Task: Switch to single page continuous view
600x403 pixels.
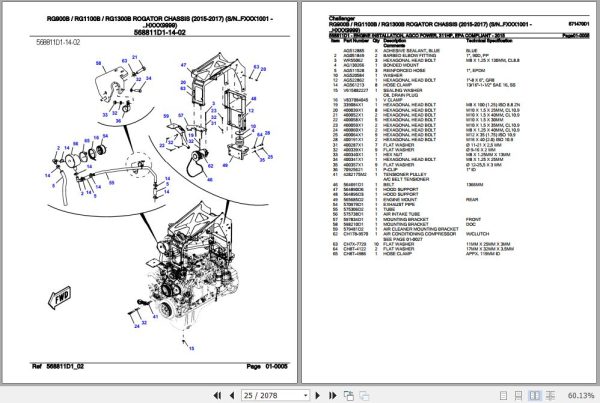Action: tap(518, 395)
